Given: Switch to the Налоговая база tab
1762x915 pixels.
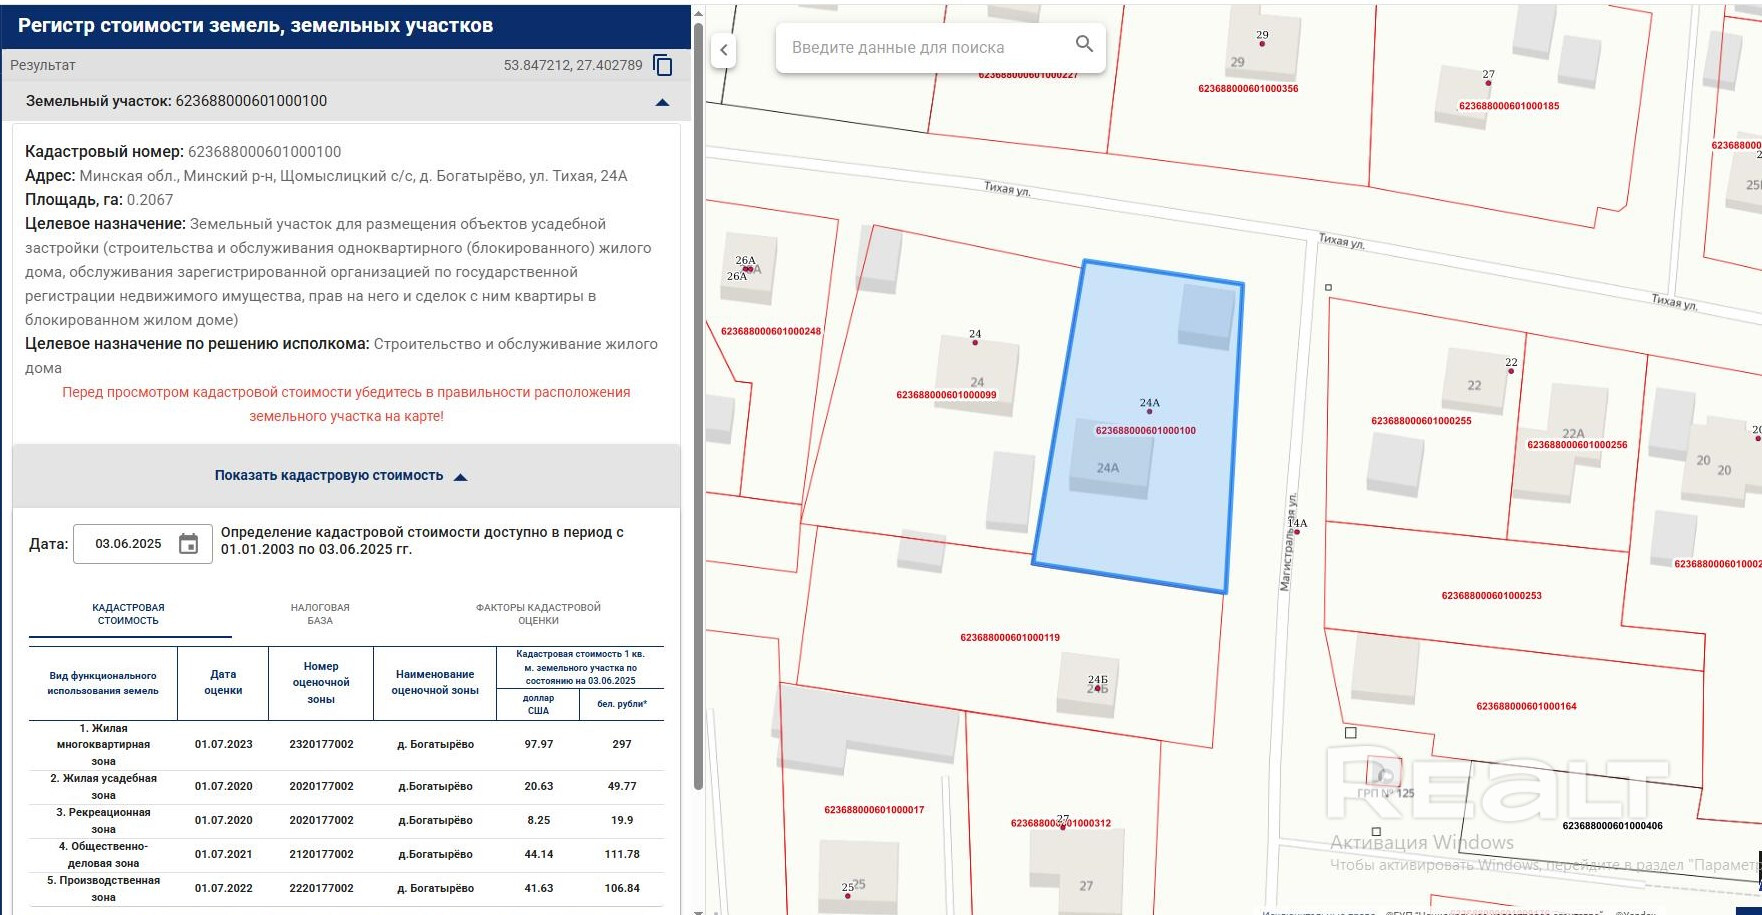Looking at the screenshot, I should click(x=320, y=614).
